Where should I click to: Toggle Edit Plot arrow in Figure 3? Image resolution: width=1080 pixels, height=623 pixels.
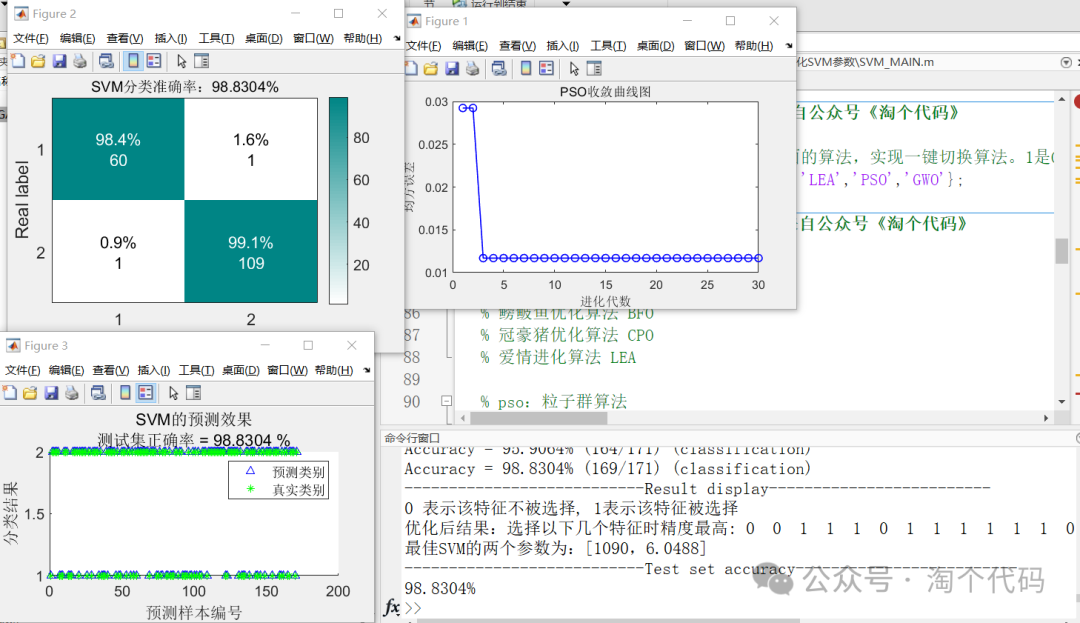(x=173, y=392)
